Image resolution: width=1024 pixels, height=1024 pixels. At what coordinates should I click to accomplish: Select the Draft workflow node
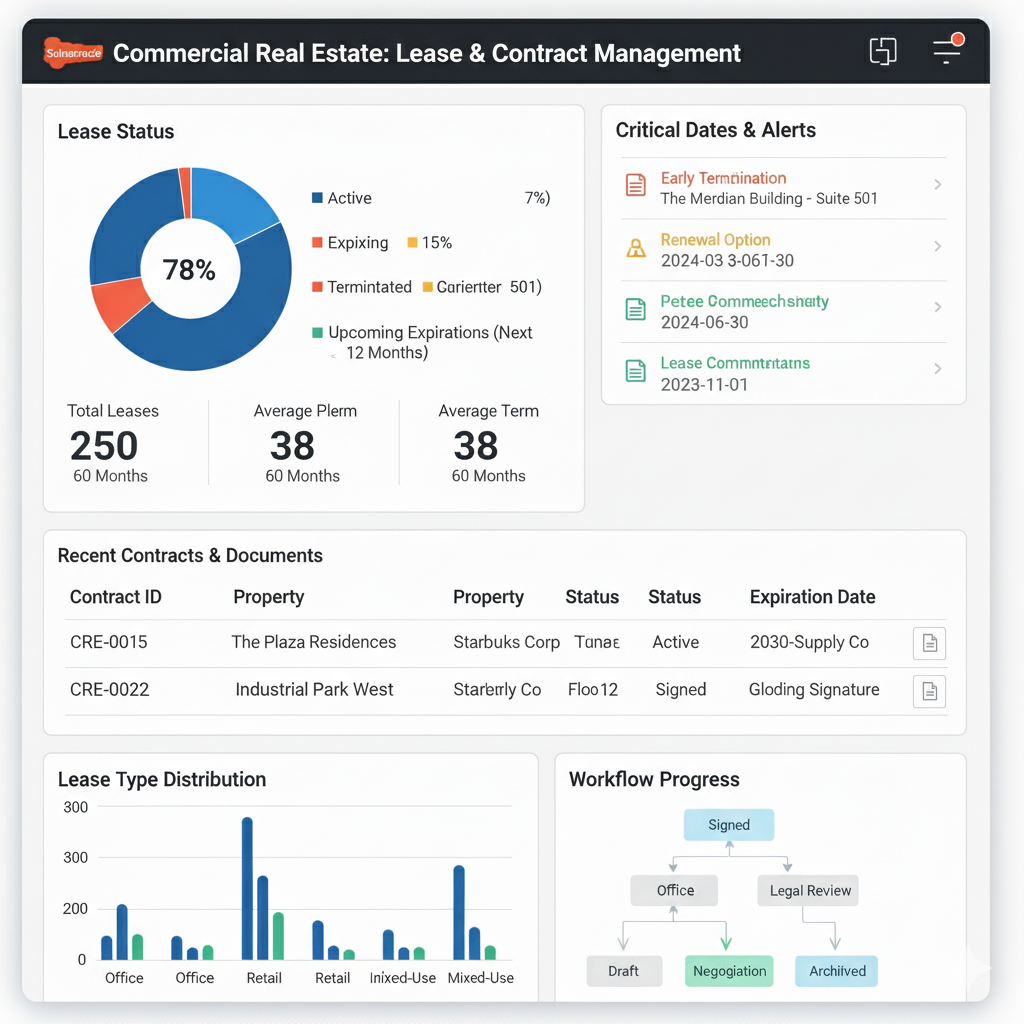(624, 971)
